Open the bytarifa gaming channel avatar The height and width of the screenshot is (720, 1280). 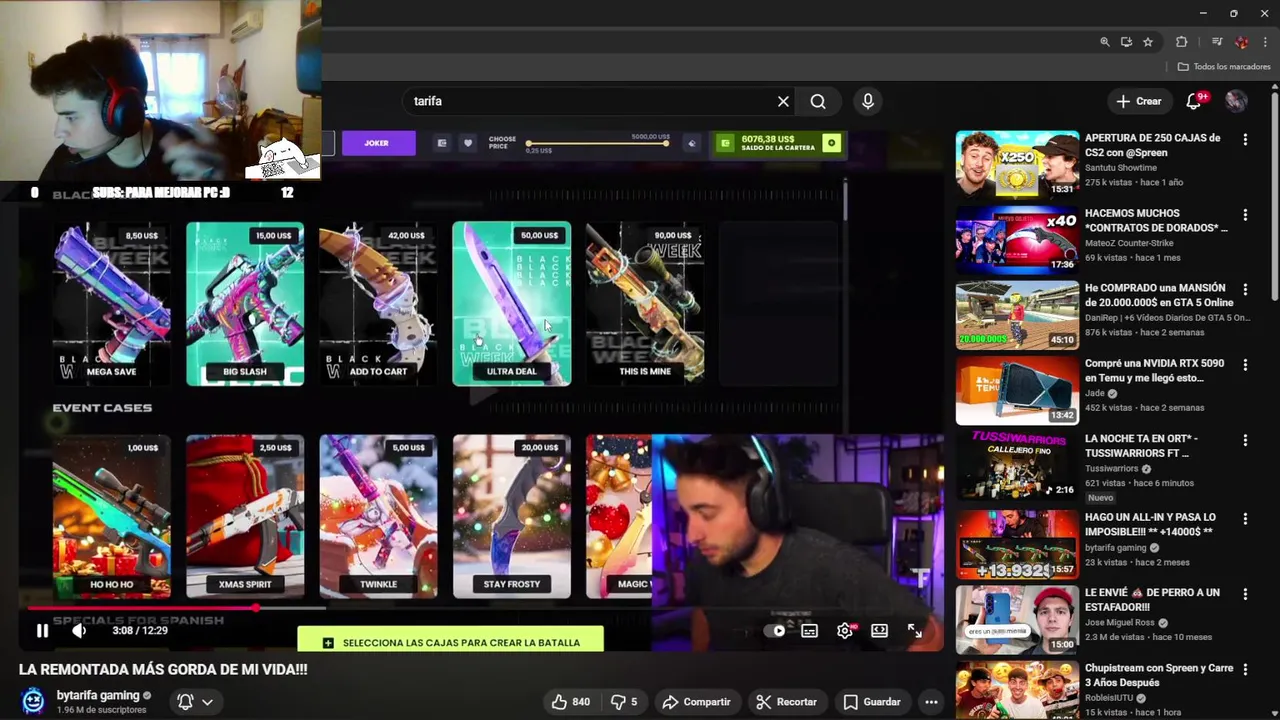click(x=33, y=701)
